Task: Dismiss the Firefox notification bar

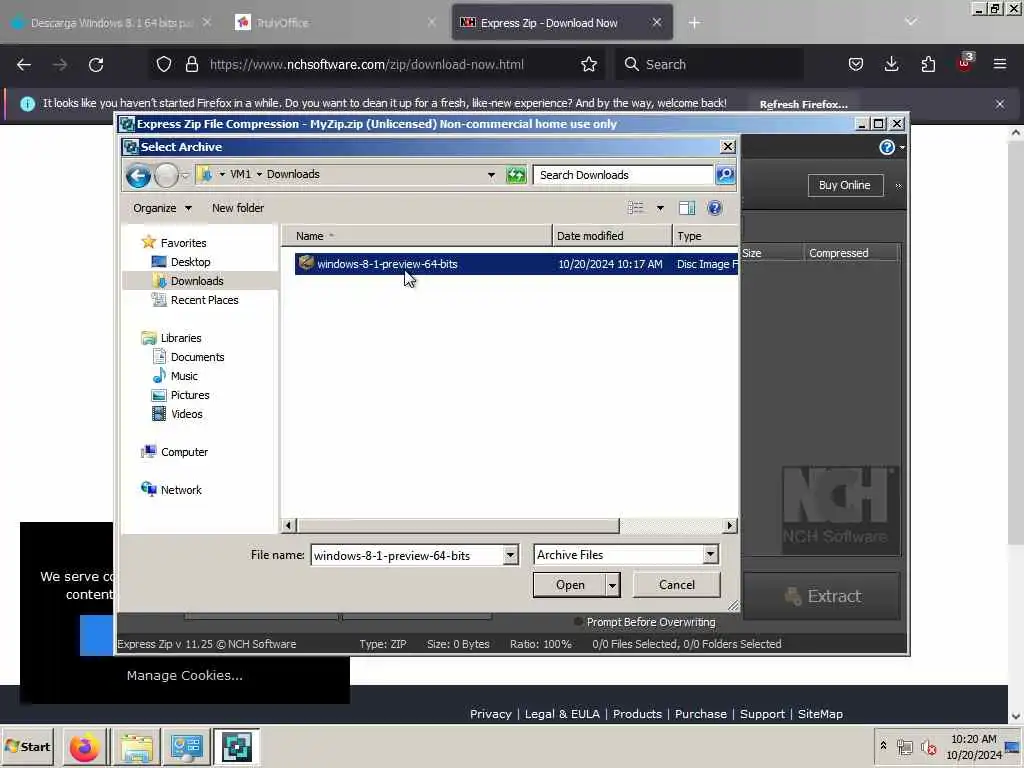Action: 1000,104
